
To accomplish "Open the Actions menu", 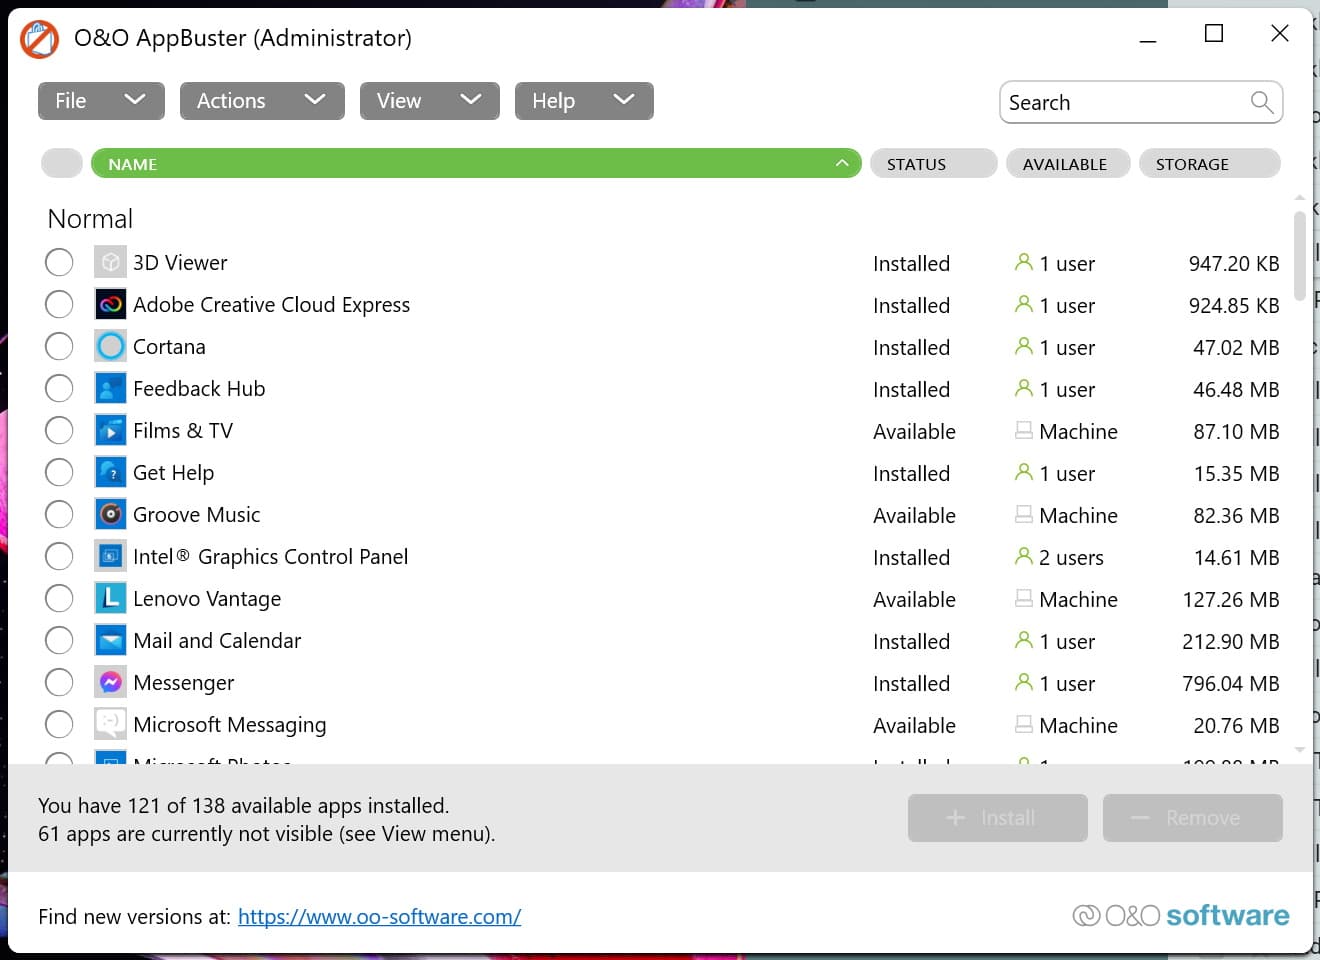I will pos(262,100).
